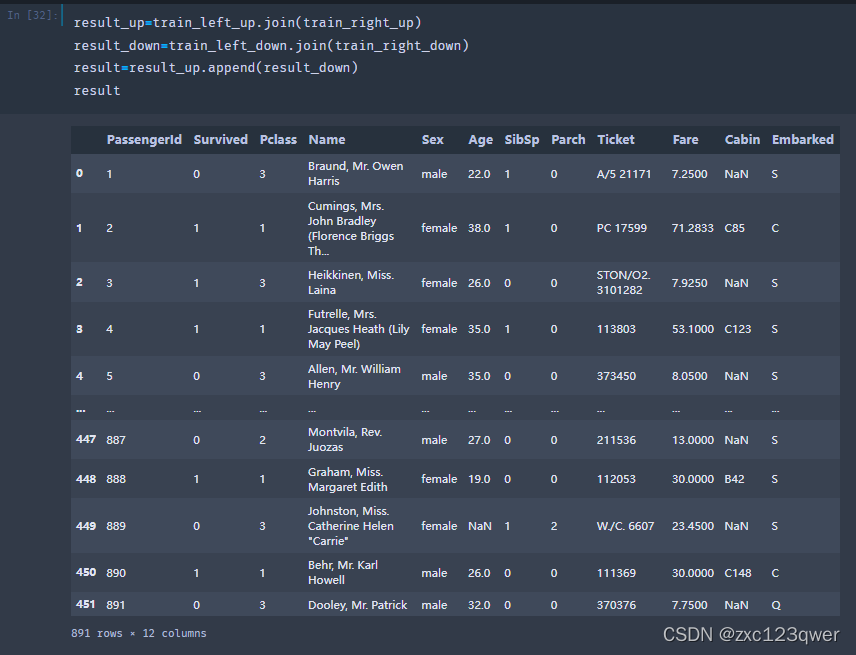The image size is (856, 655).
Task: Click the Fare column header
Action: (685, 140)
